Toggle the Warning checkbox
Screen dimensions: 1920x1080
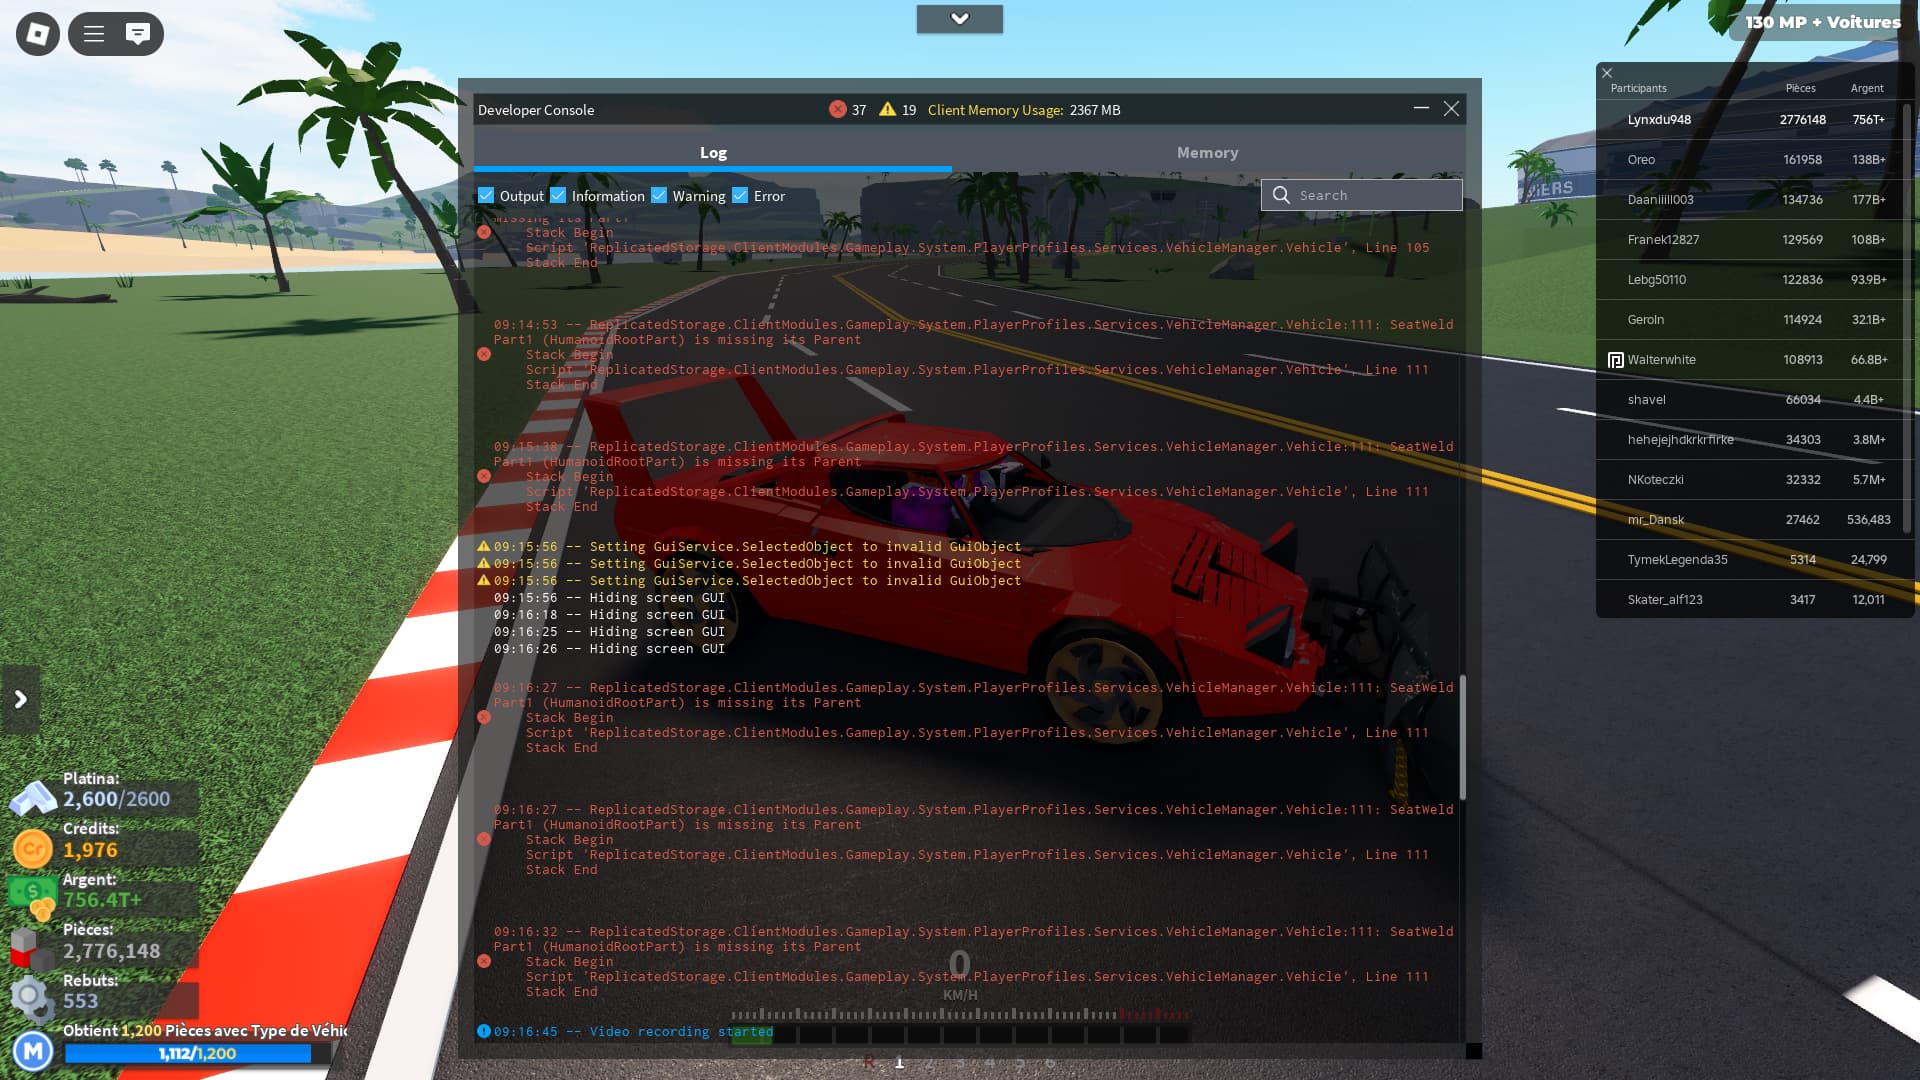659,196
